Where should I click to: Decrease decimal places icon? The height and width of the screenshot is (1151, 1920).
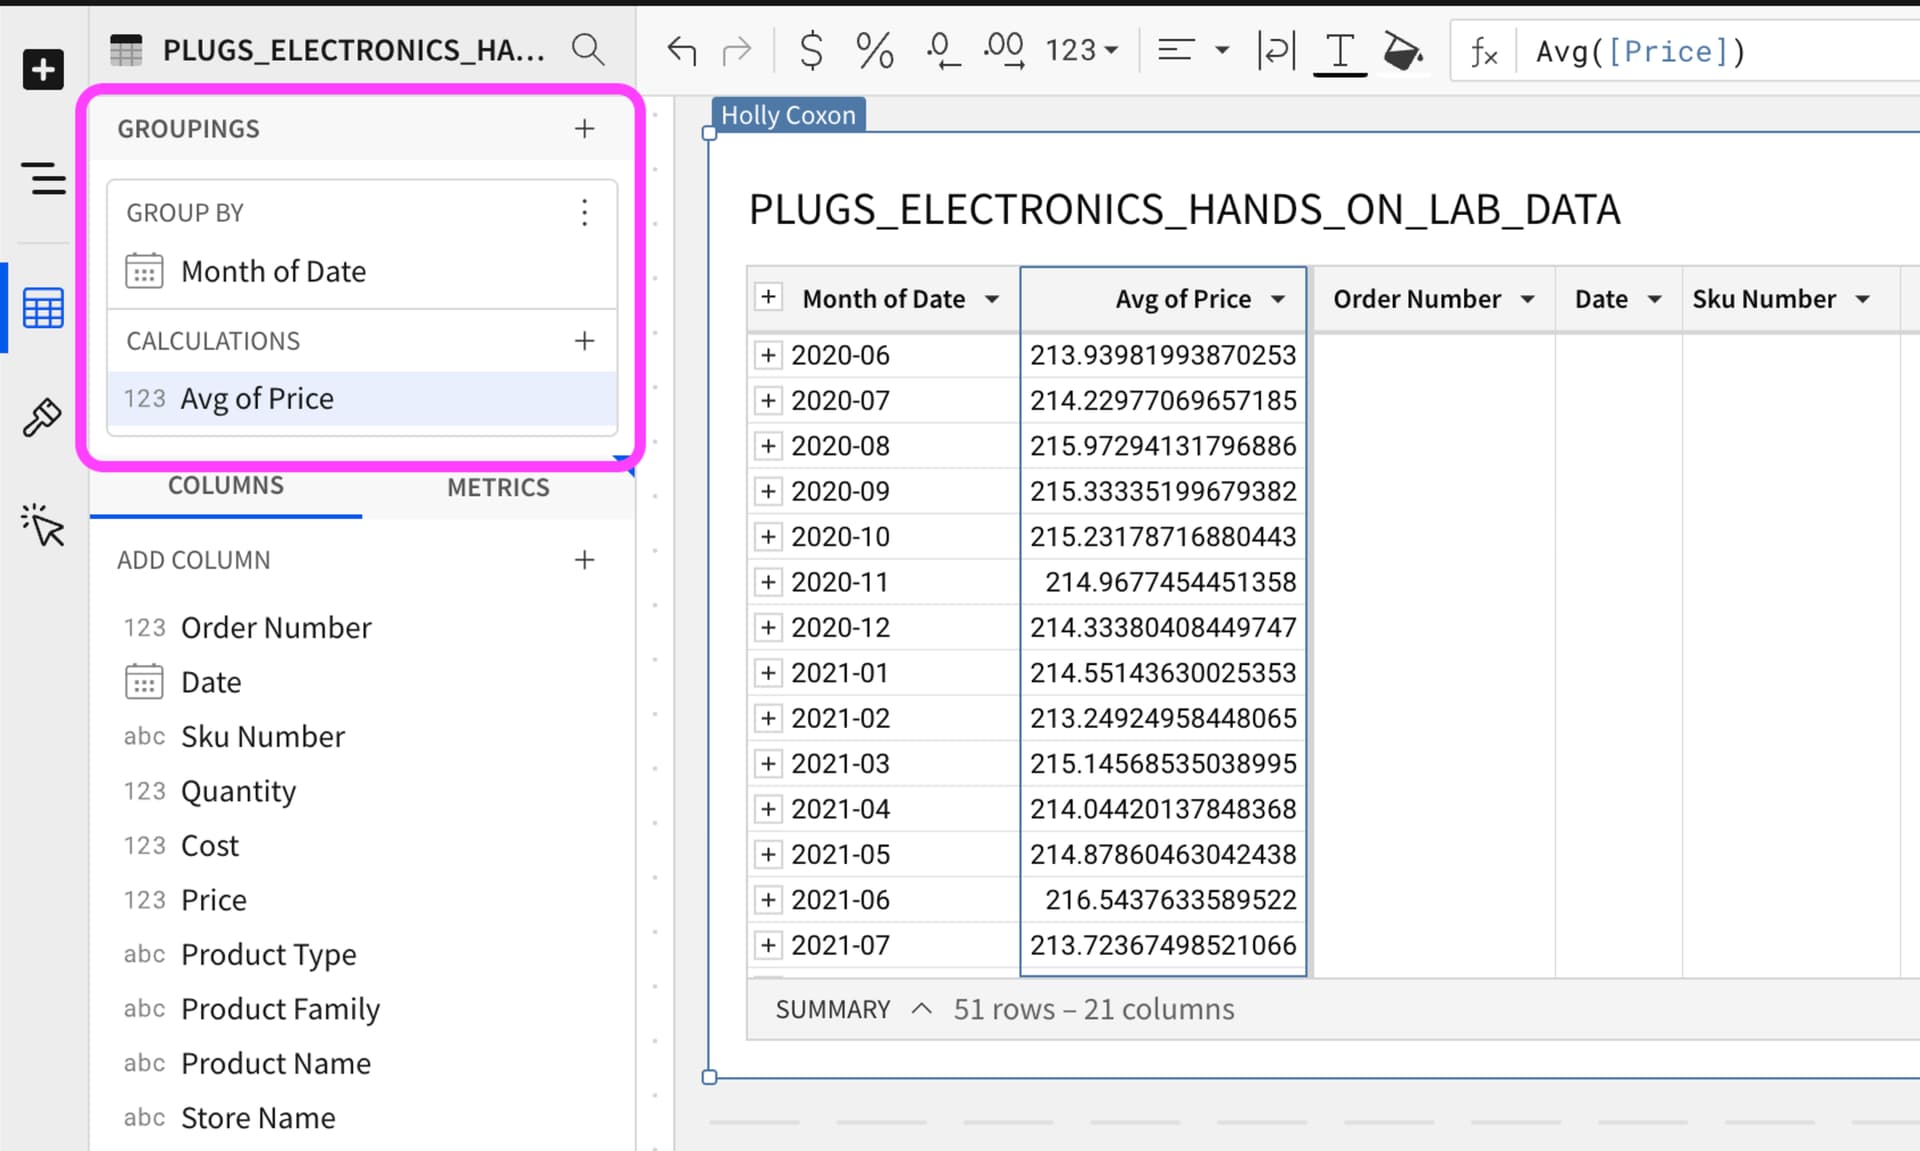pyautogui.click(x=942, y=50)
